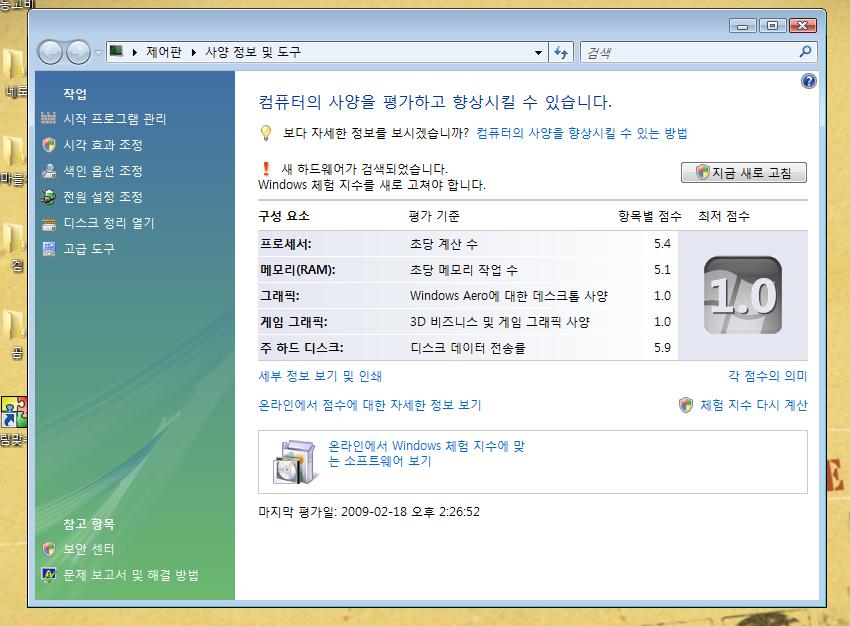850x626 pixels.
Task: Click the 메모리(RAM): row label
Action: [x=298, y=270]
